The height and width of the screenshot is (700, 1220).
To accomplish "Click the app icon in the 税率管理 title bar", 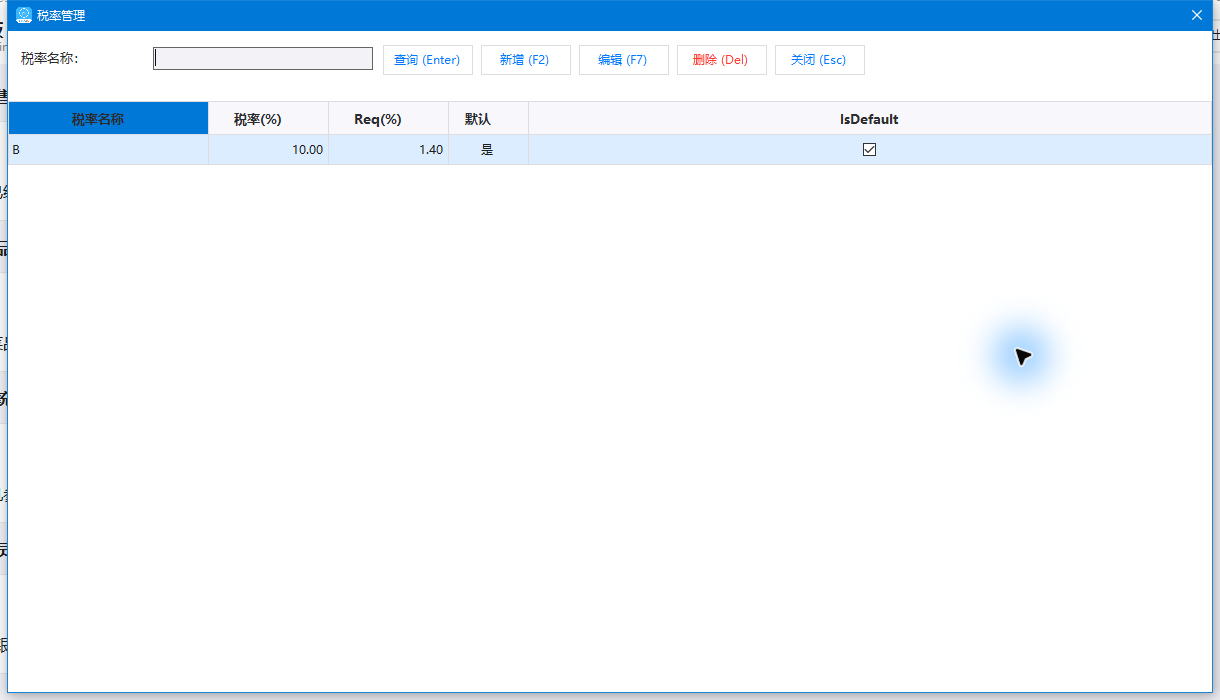I will point(24,15).
